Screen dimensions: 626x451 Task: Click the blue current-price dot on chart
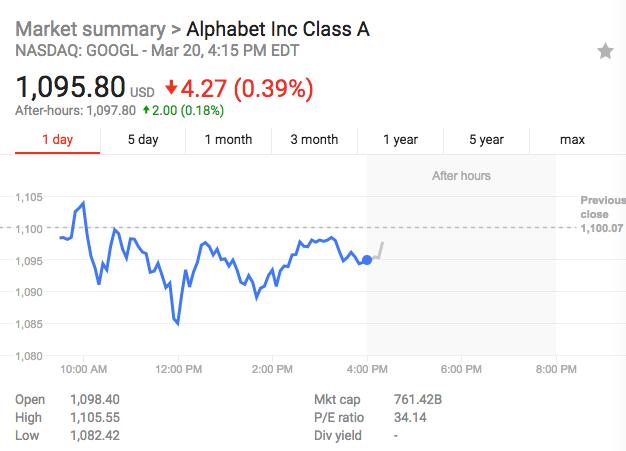coord(367,260)
